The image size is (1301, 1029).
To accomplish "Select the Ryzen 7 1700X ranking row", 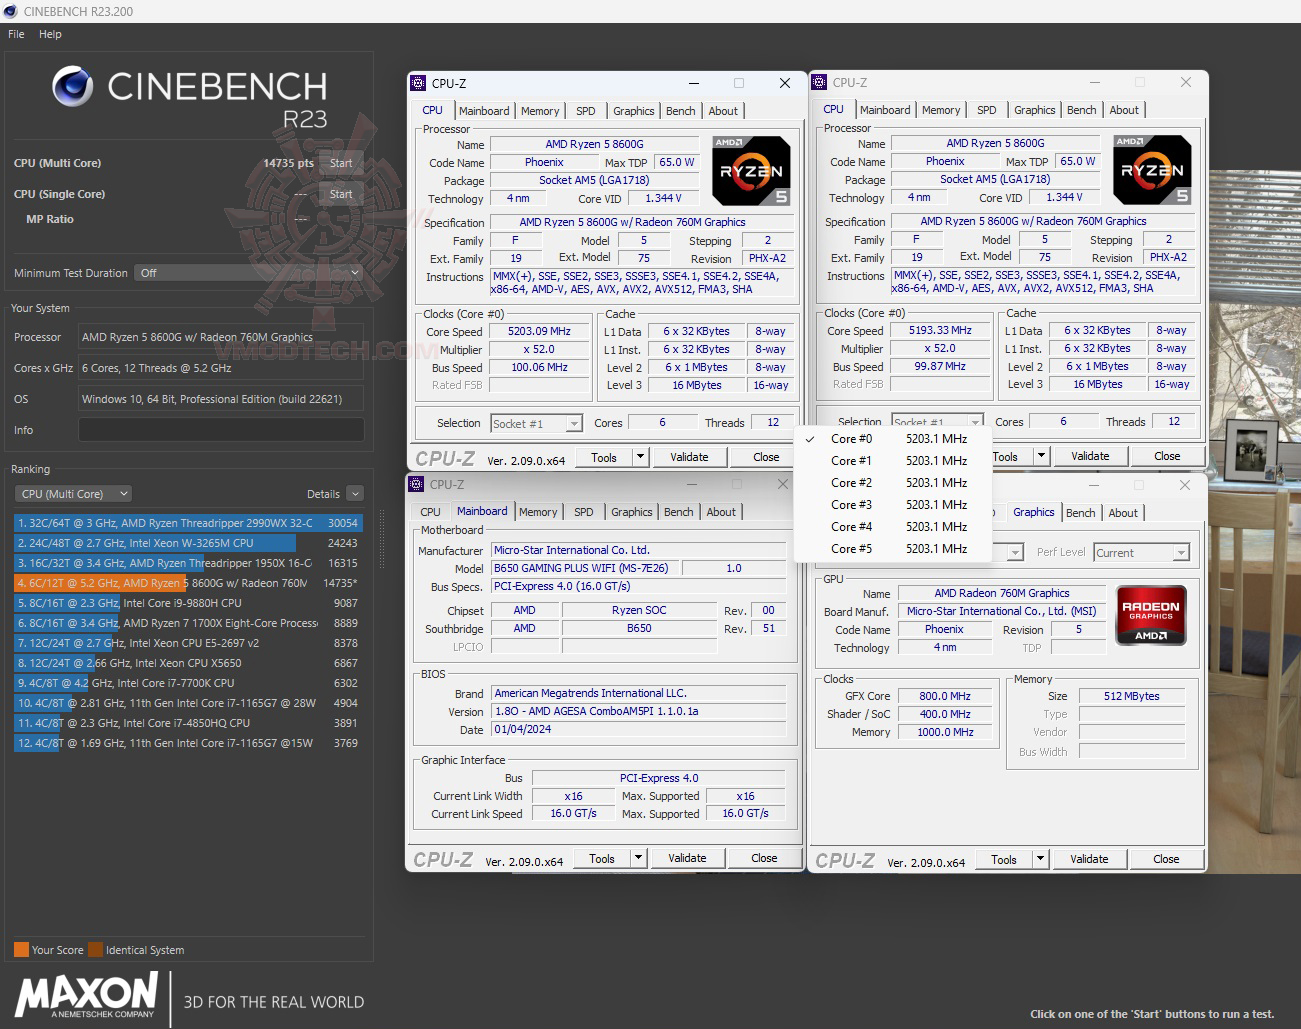I will pyautogui.click(x=188, y=623).
